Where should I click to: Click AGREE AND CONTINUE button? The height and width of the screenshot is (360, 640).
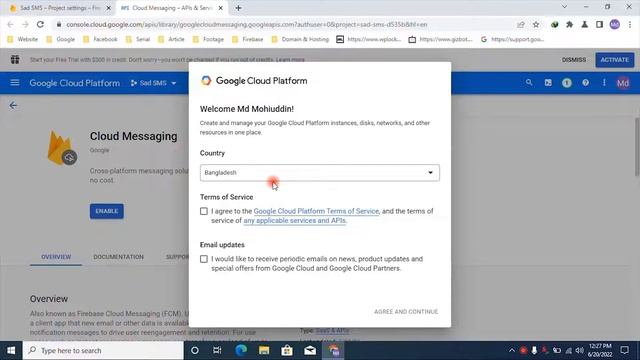406,311
